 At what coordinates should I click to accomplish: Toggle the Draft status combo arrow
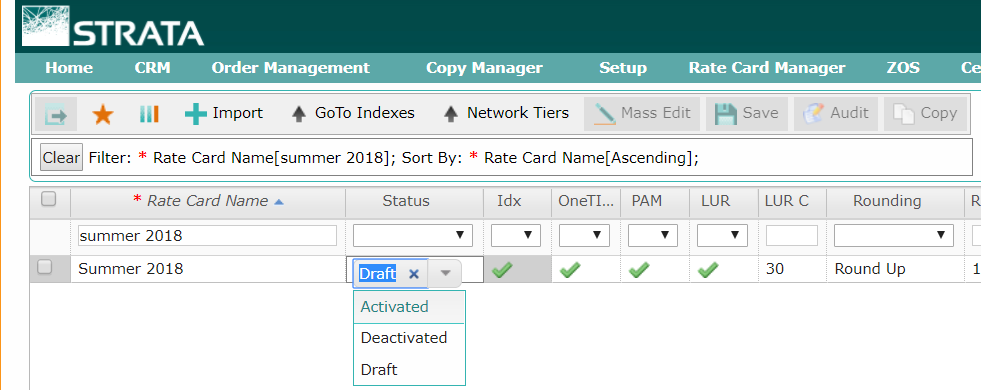click(x=445, y=274)
